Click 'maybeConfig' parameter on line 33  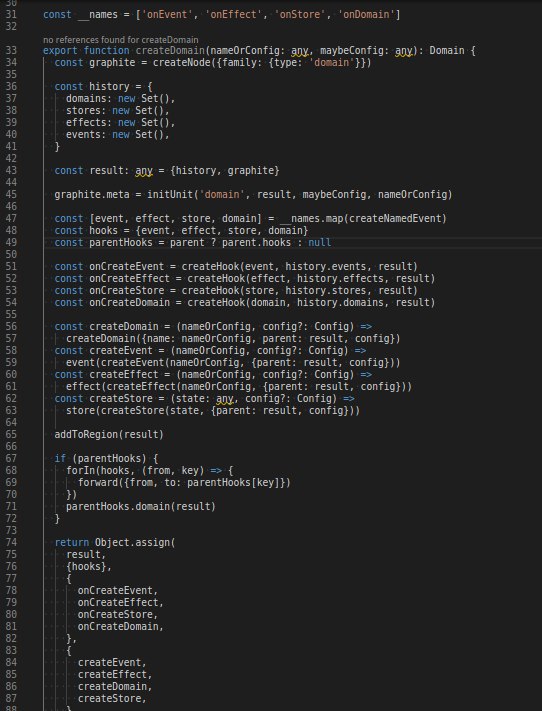(352, 50)
